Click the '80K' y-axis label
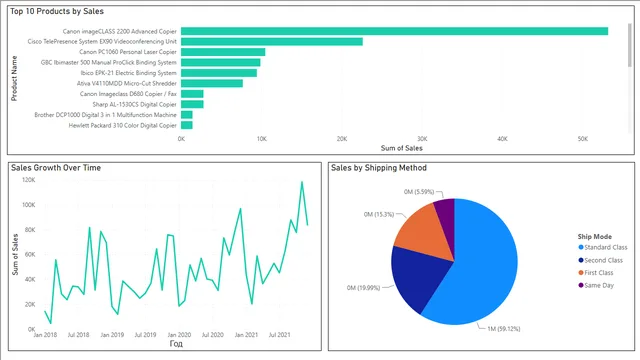 (30, 230)
